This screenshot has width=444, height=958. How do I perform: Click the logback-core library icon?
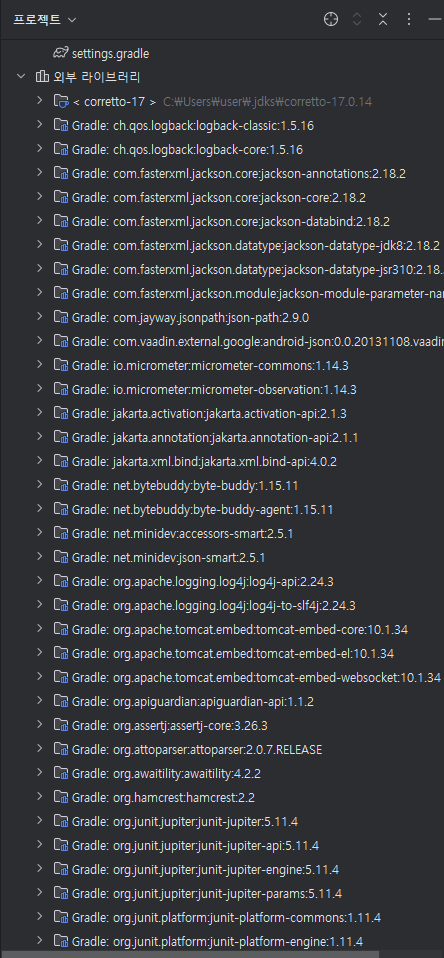point(60,149)
